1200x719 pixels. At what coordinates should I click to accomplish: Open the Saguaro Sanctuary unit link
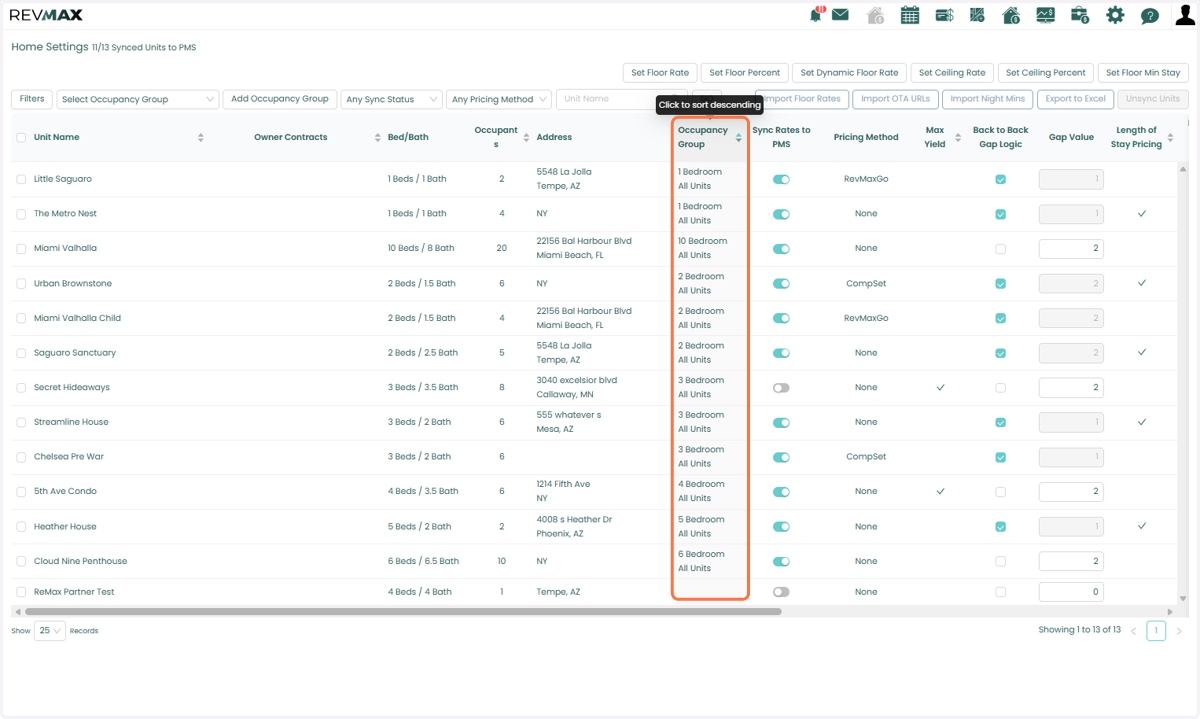pyautogui.click(x=75, y=353)
